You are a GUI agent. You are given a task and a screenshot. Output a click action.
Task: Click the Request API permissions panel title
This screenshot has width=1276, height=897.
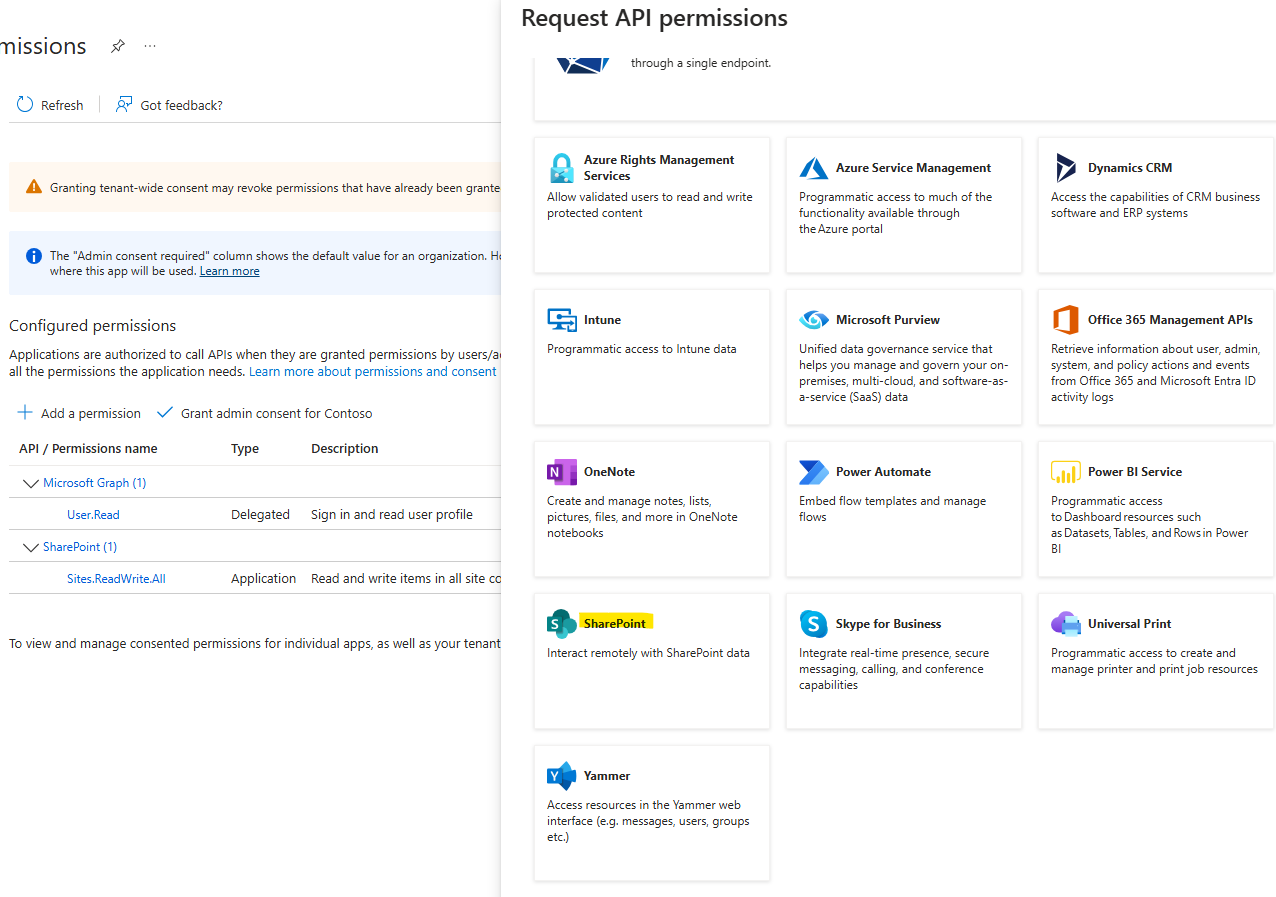pos(654,18)
